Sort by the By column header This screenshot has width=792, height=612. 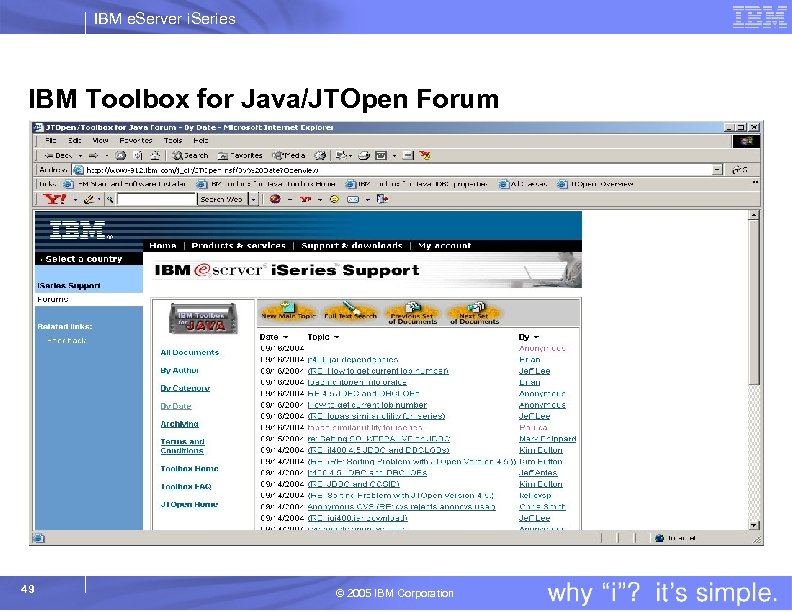click(x=528, y=337)
